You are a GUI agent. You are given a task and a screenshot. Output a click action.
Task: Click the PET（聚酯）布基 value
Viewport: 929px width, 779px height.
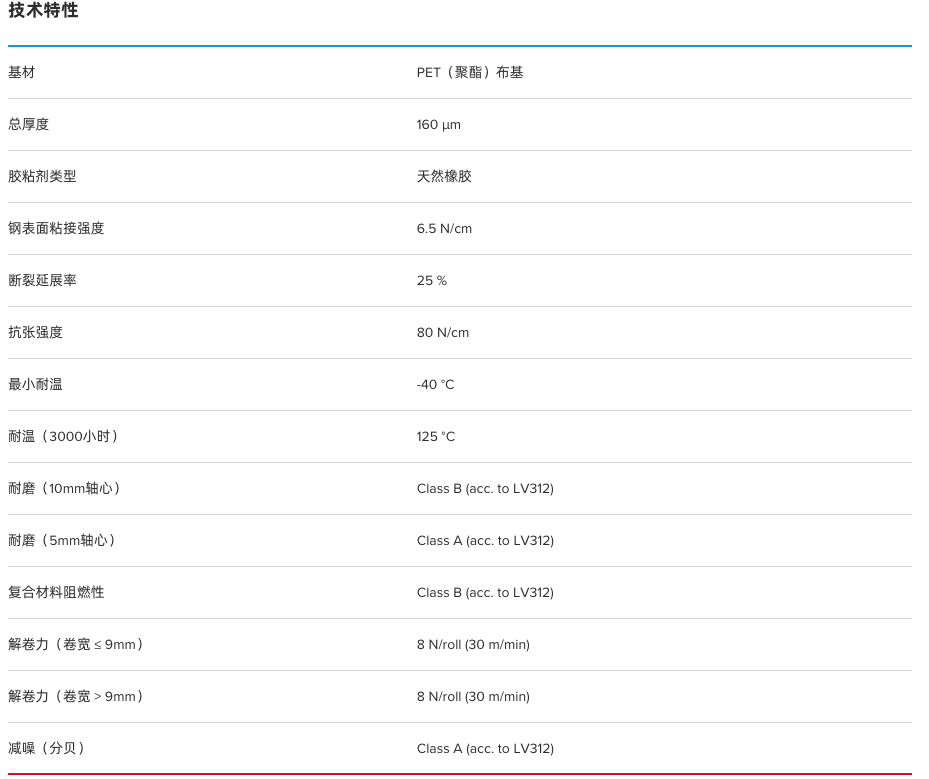470,72
